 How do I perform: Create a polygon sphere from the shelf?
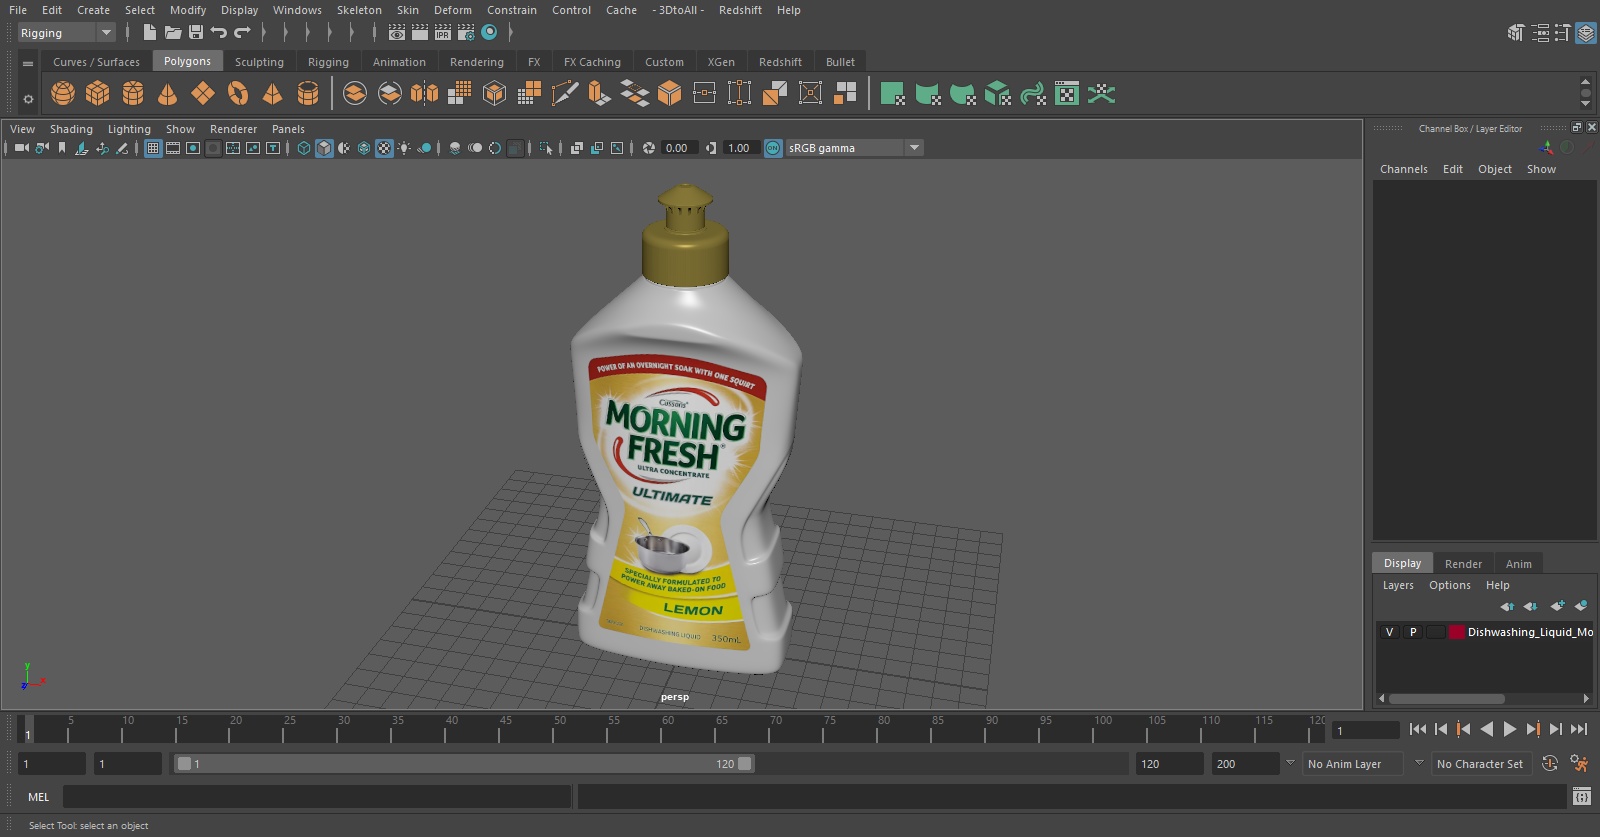coord(63,94)
